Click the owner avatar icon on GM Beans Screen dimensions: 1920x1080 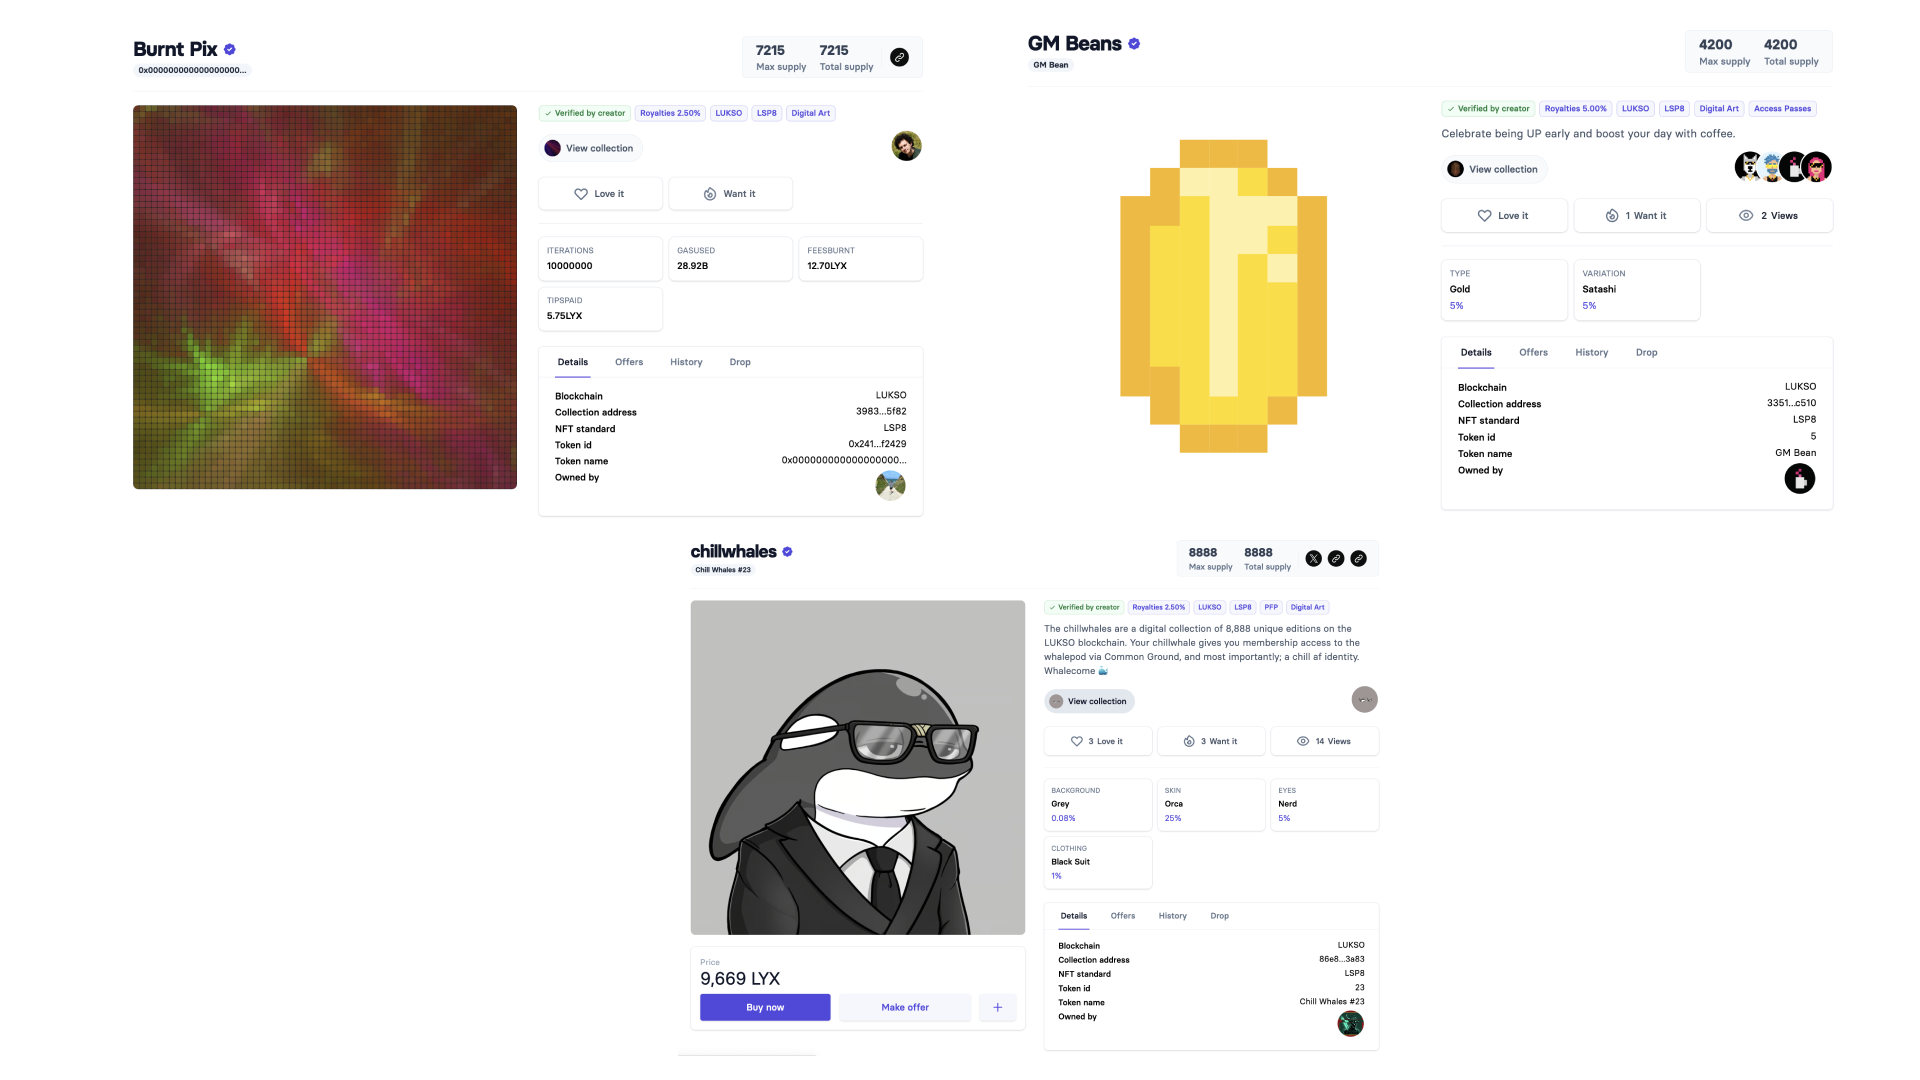pos(1800,479)
